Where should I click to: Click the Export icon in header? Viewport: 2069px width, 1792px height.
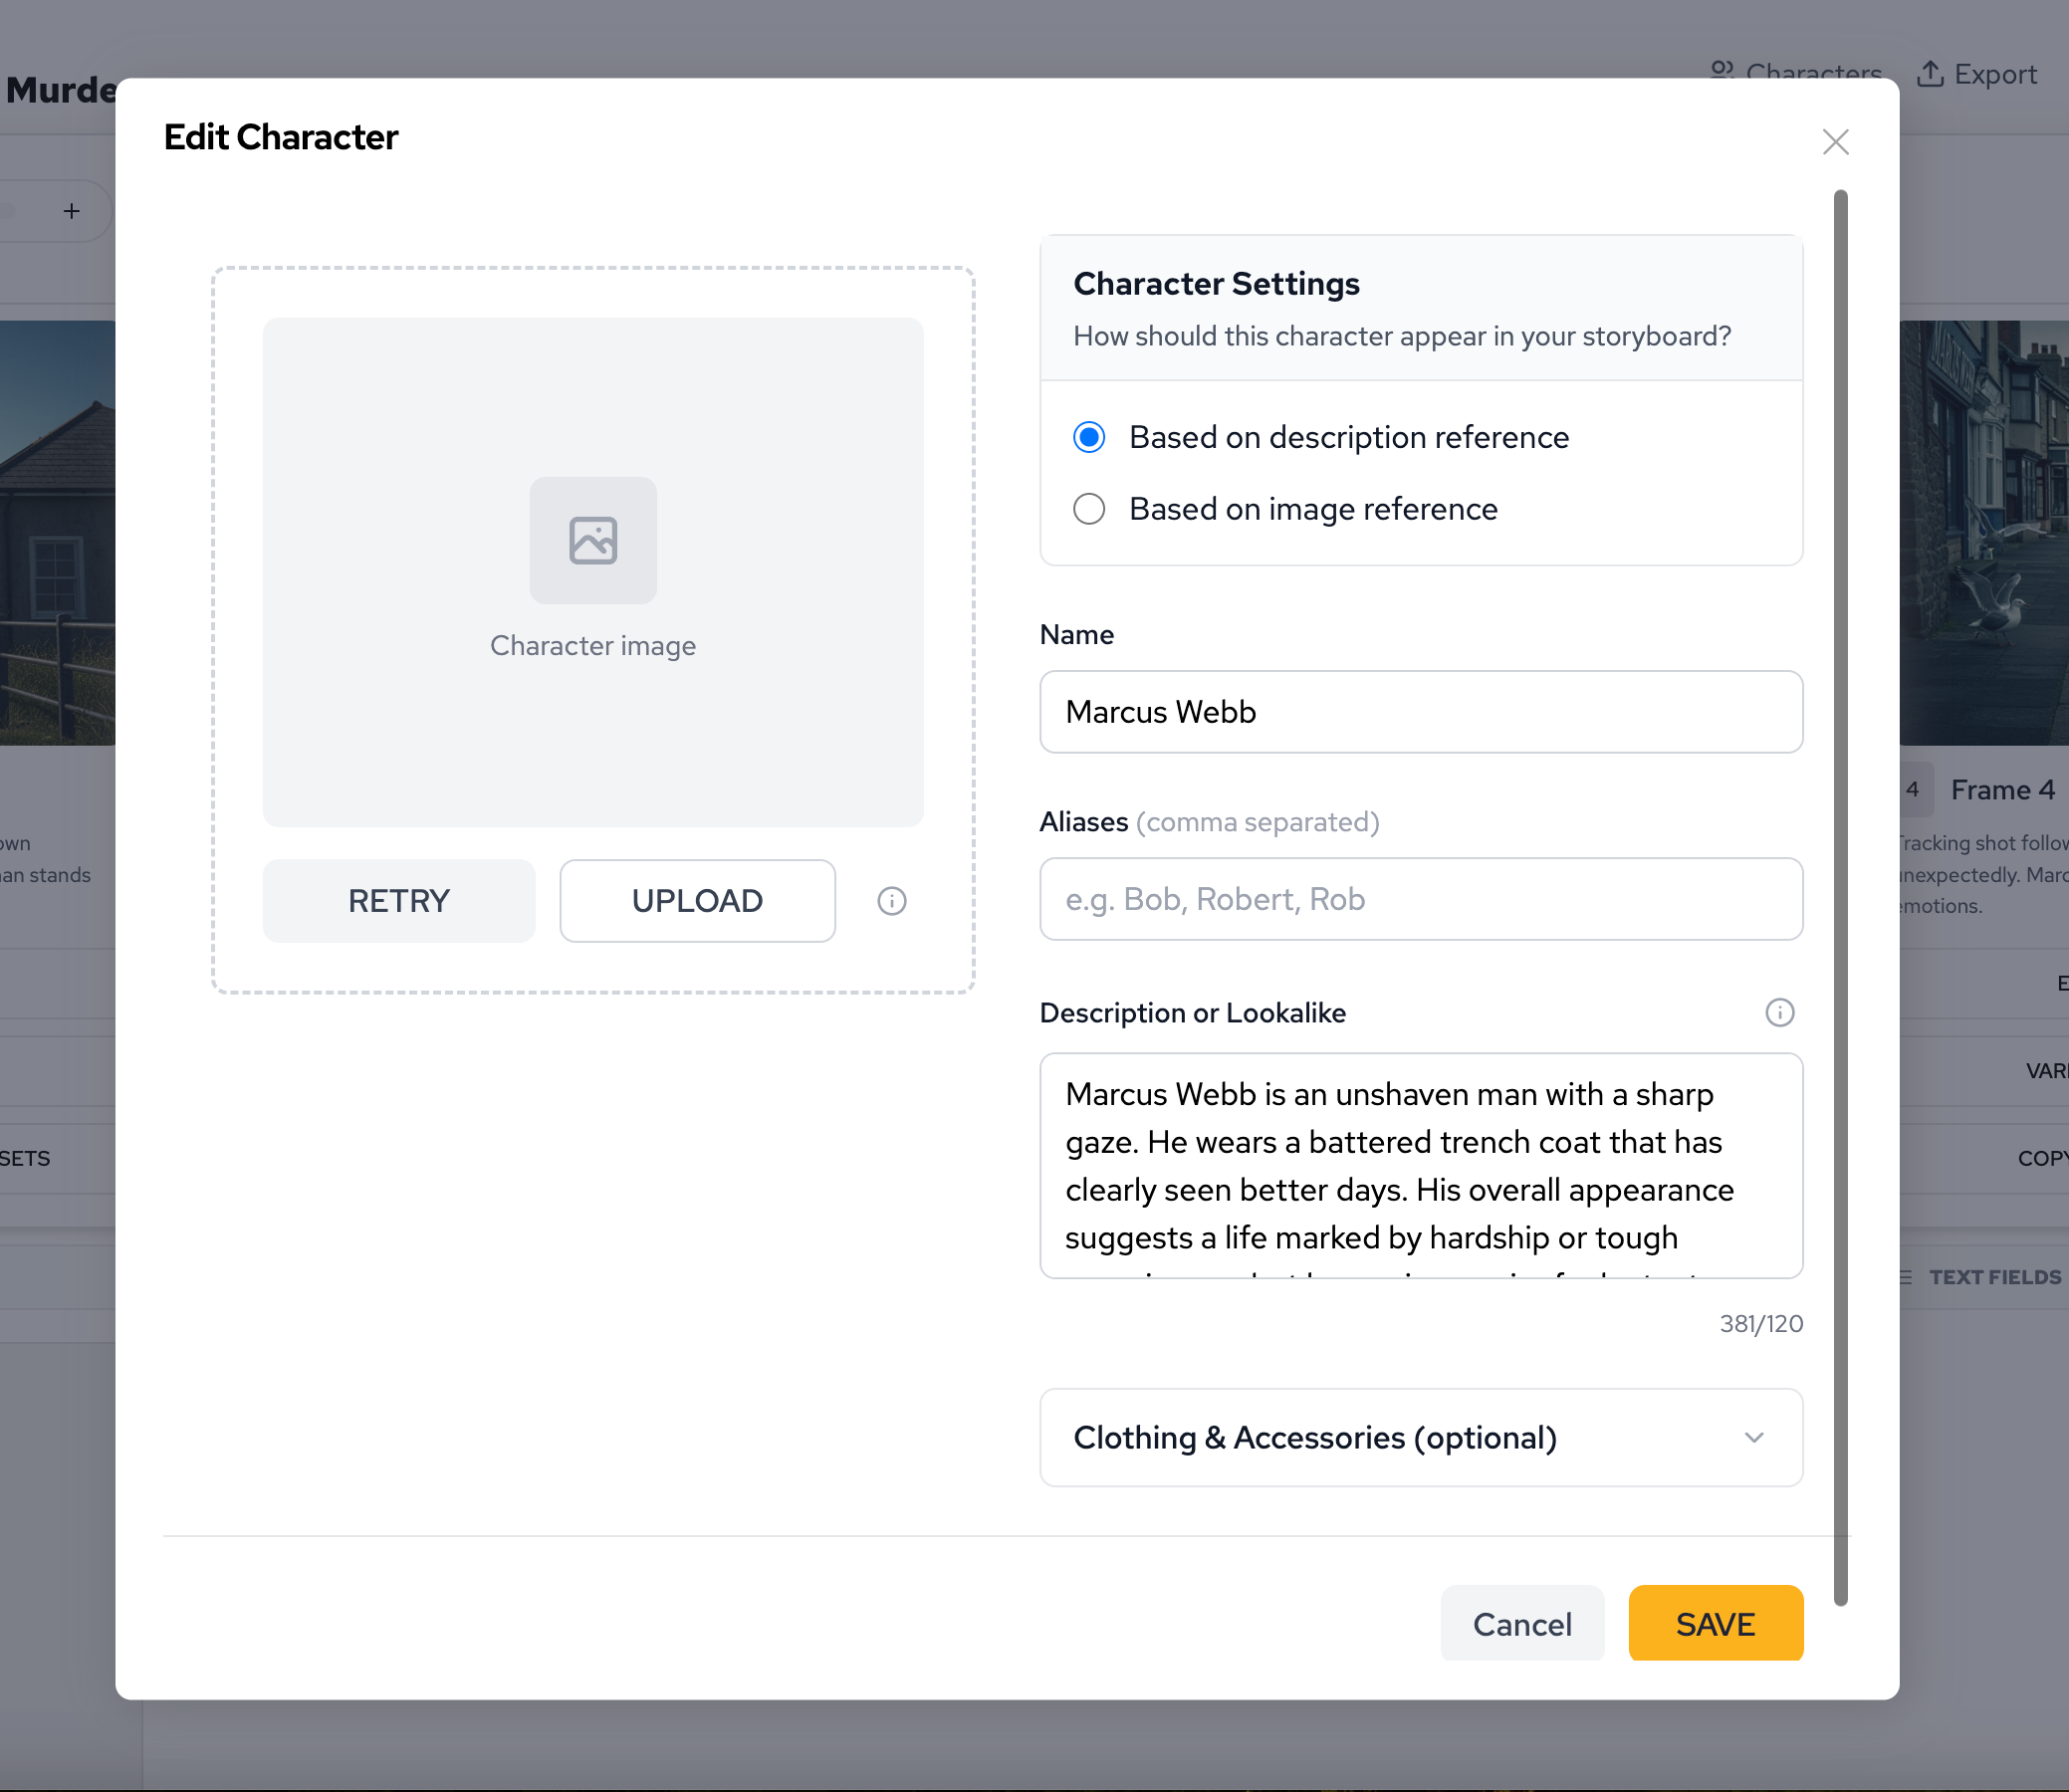tap(1929, 74)
